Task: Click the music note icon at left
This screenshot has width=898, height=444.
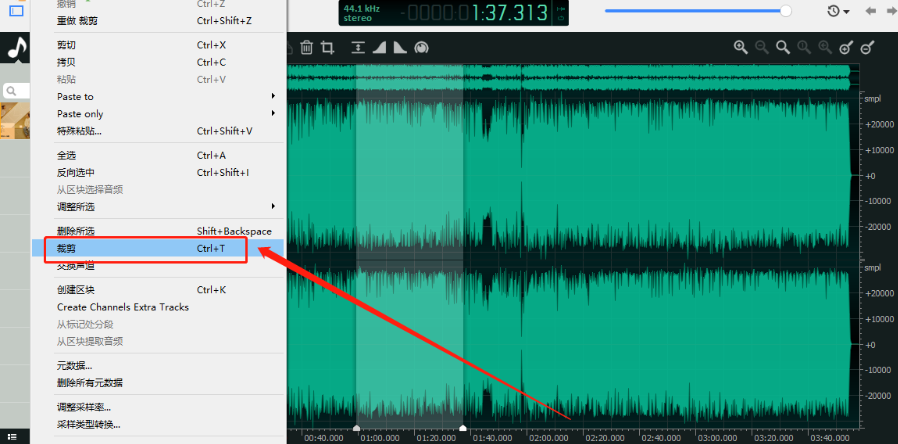Action: 16,48
